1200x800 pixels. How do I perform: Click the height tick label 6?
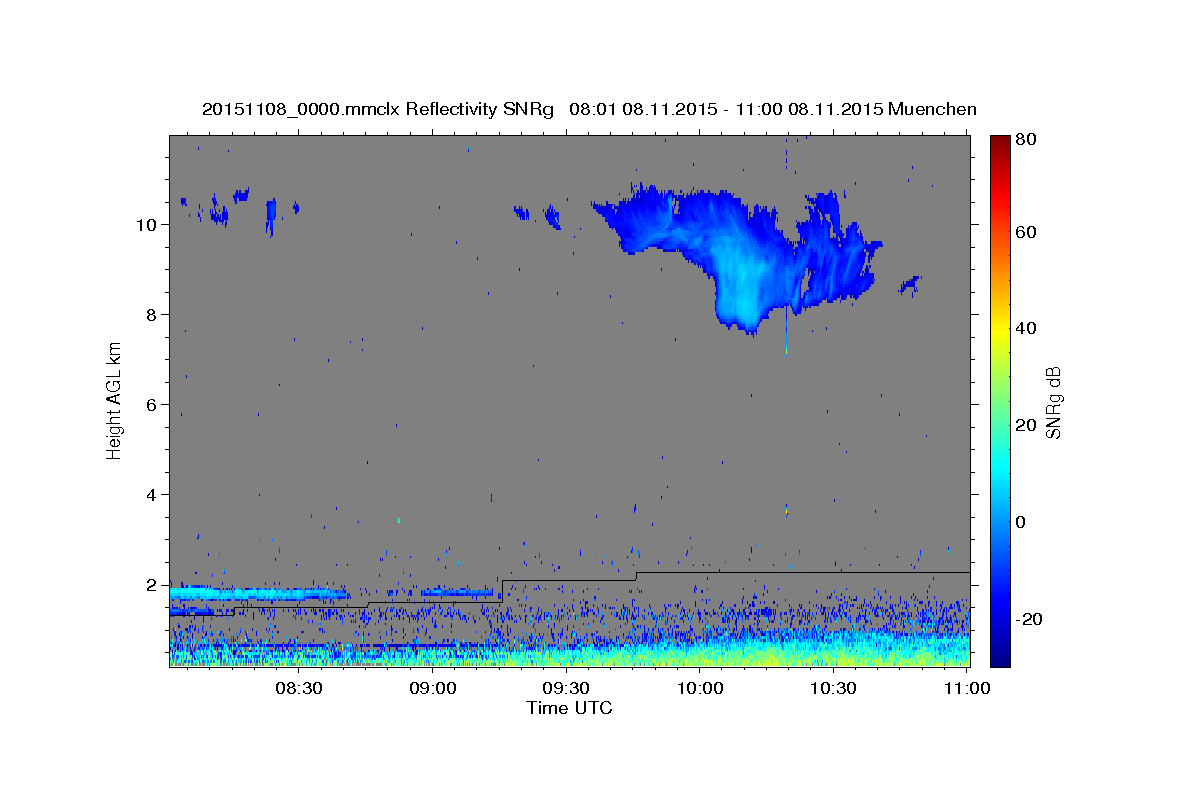point(153,405)
